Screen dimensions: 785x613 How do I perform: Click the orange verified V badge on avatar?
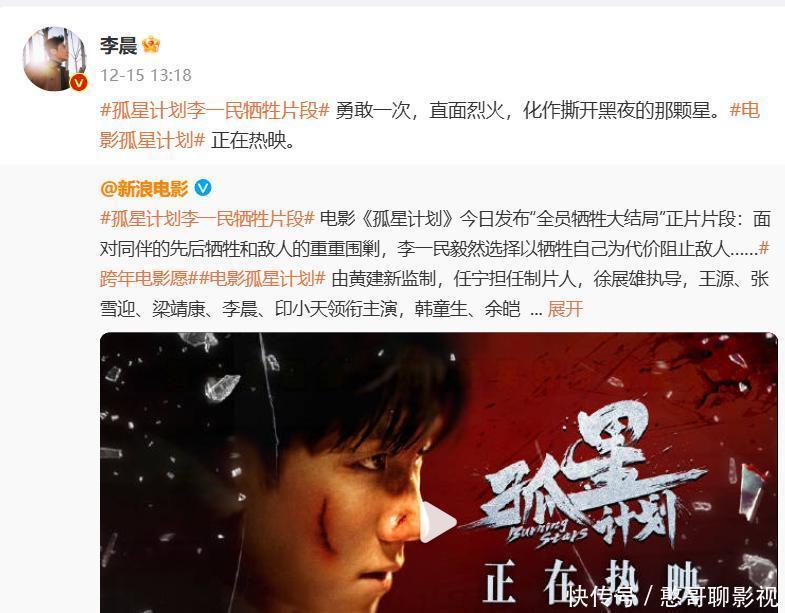click(79, 83)
